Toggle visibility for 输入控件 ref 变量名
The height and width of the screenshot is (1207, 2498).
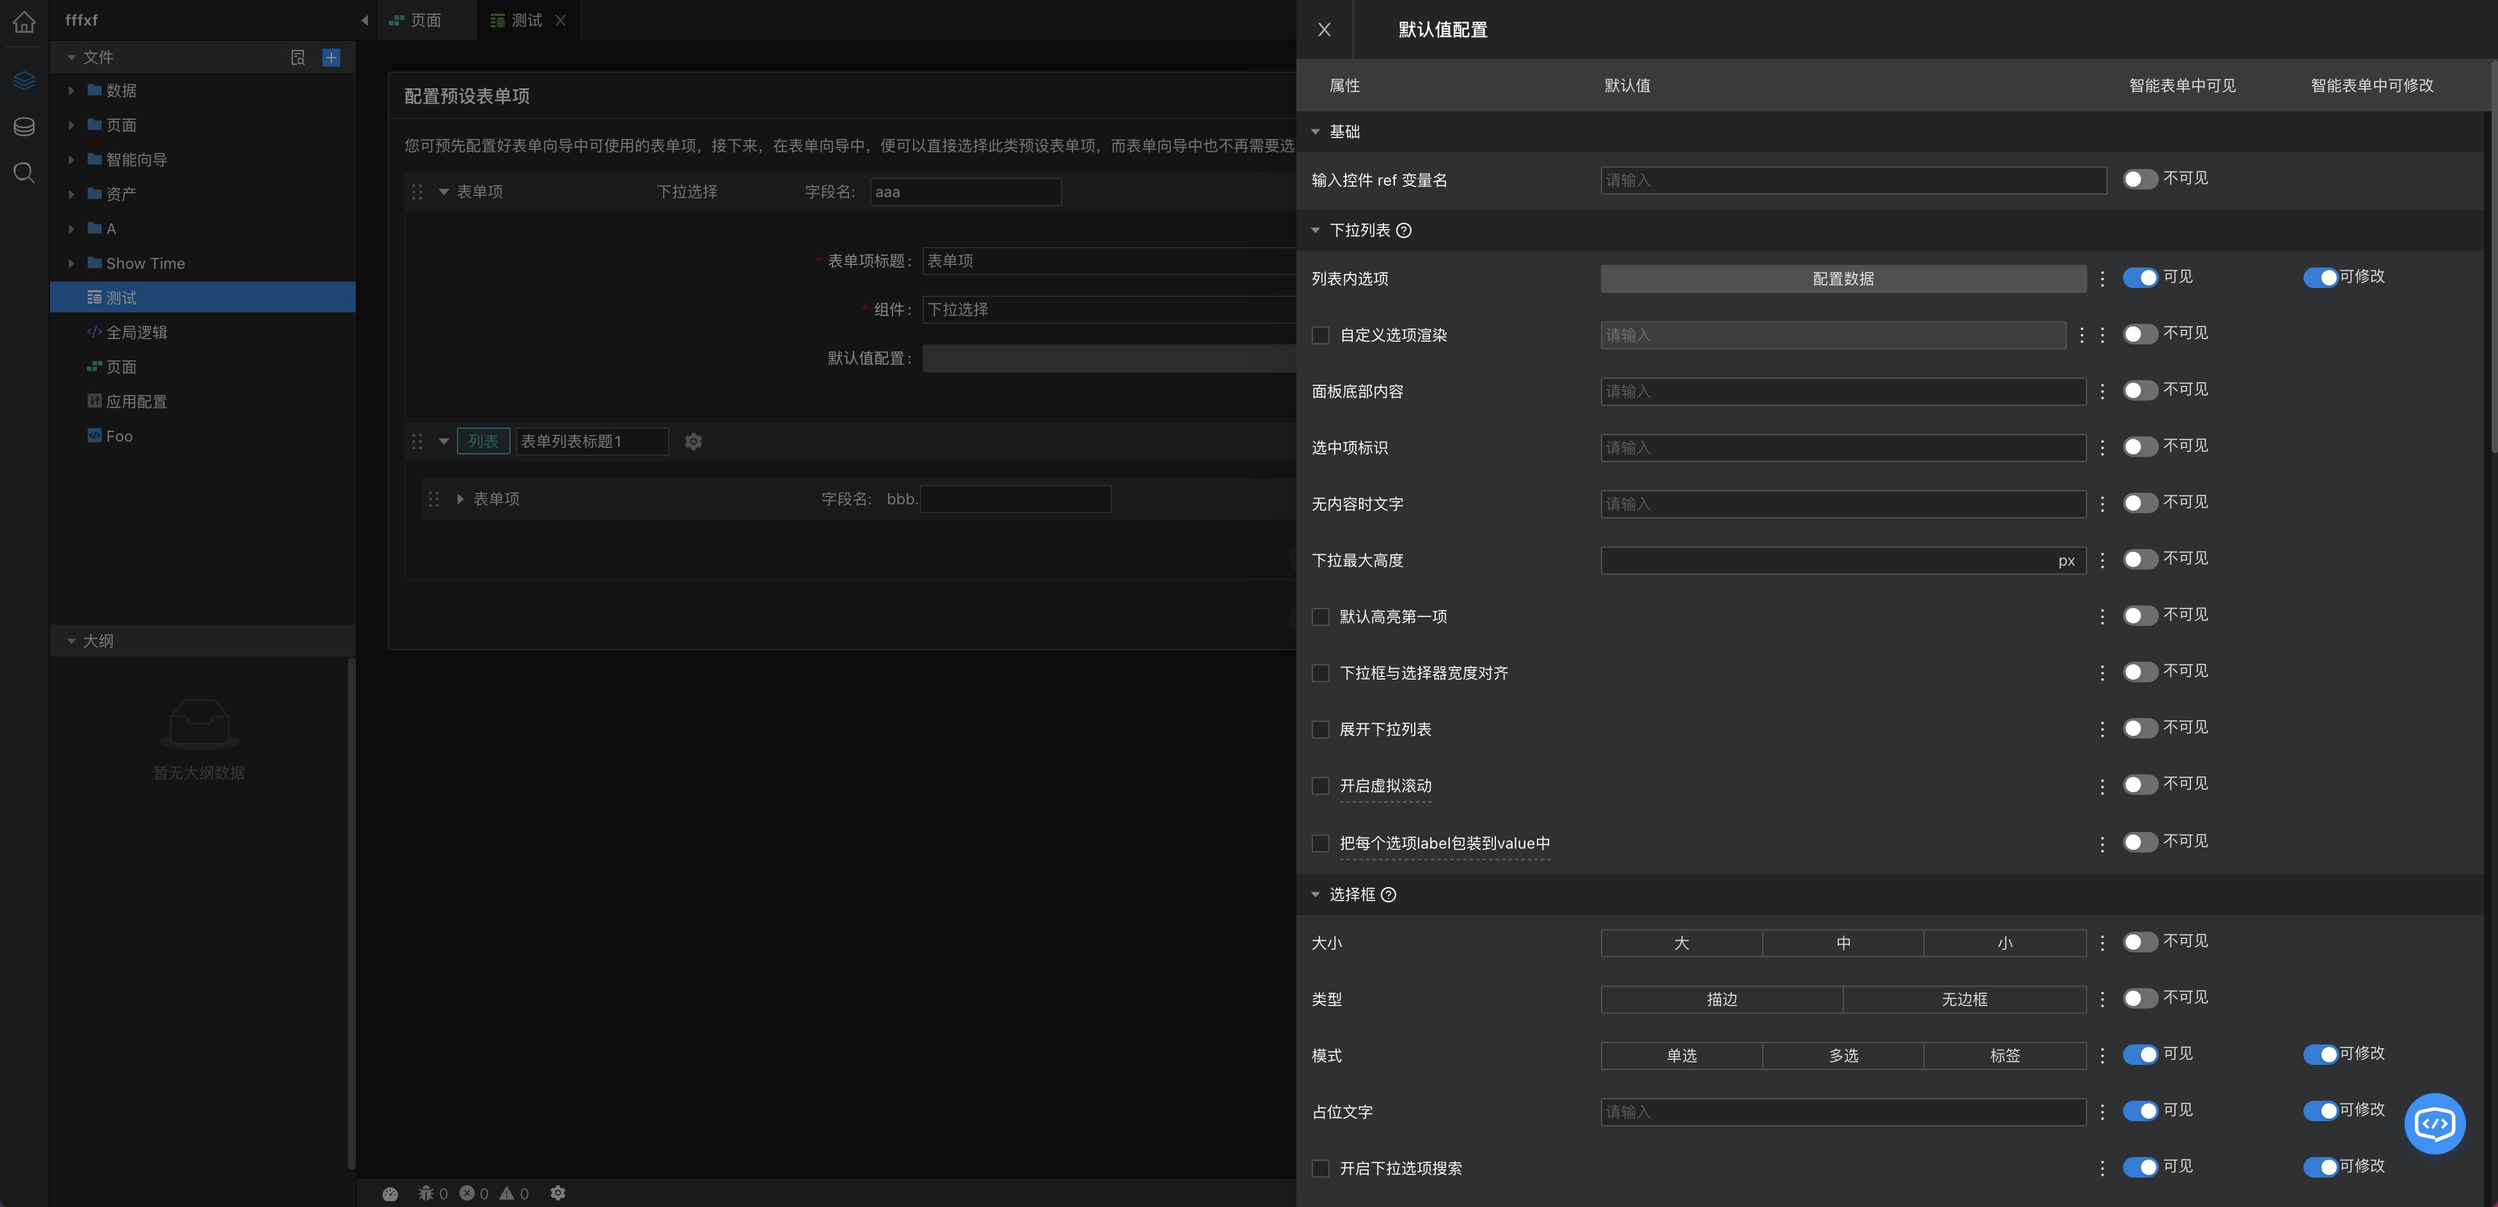pos(2140,179)
